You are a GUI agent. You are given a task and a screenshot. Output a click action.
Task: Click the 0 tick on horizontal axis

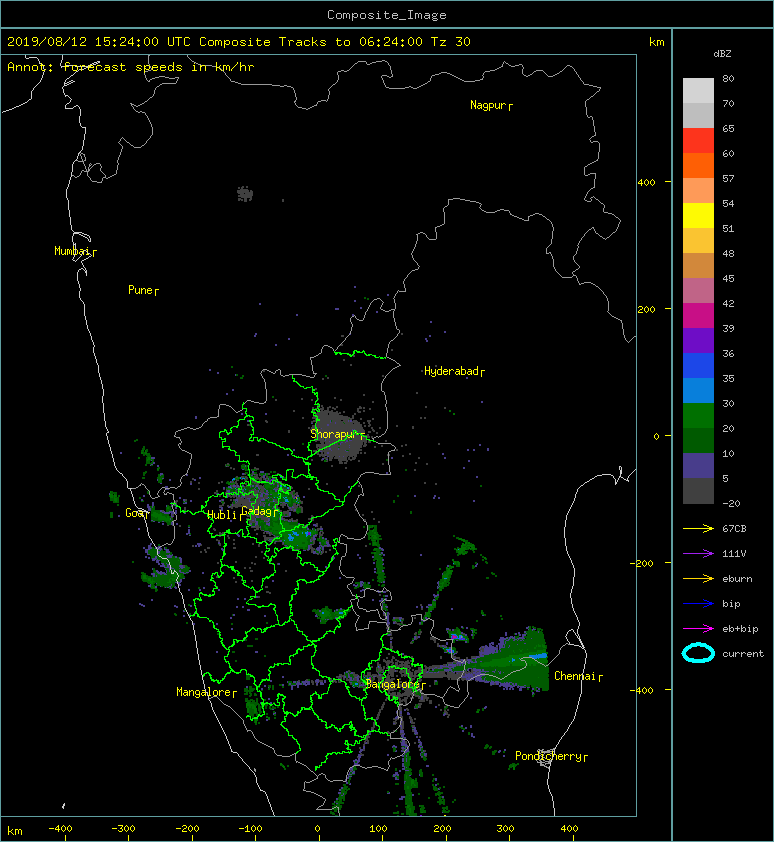tap(317, 829)
